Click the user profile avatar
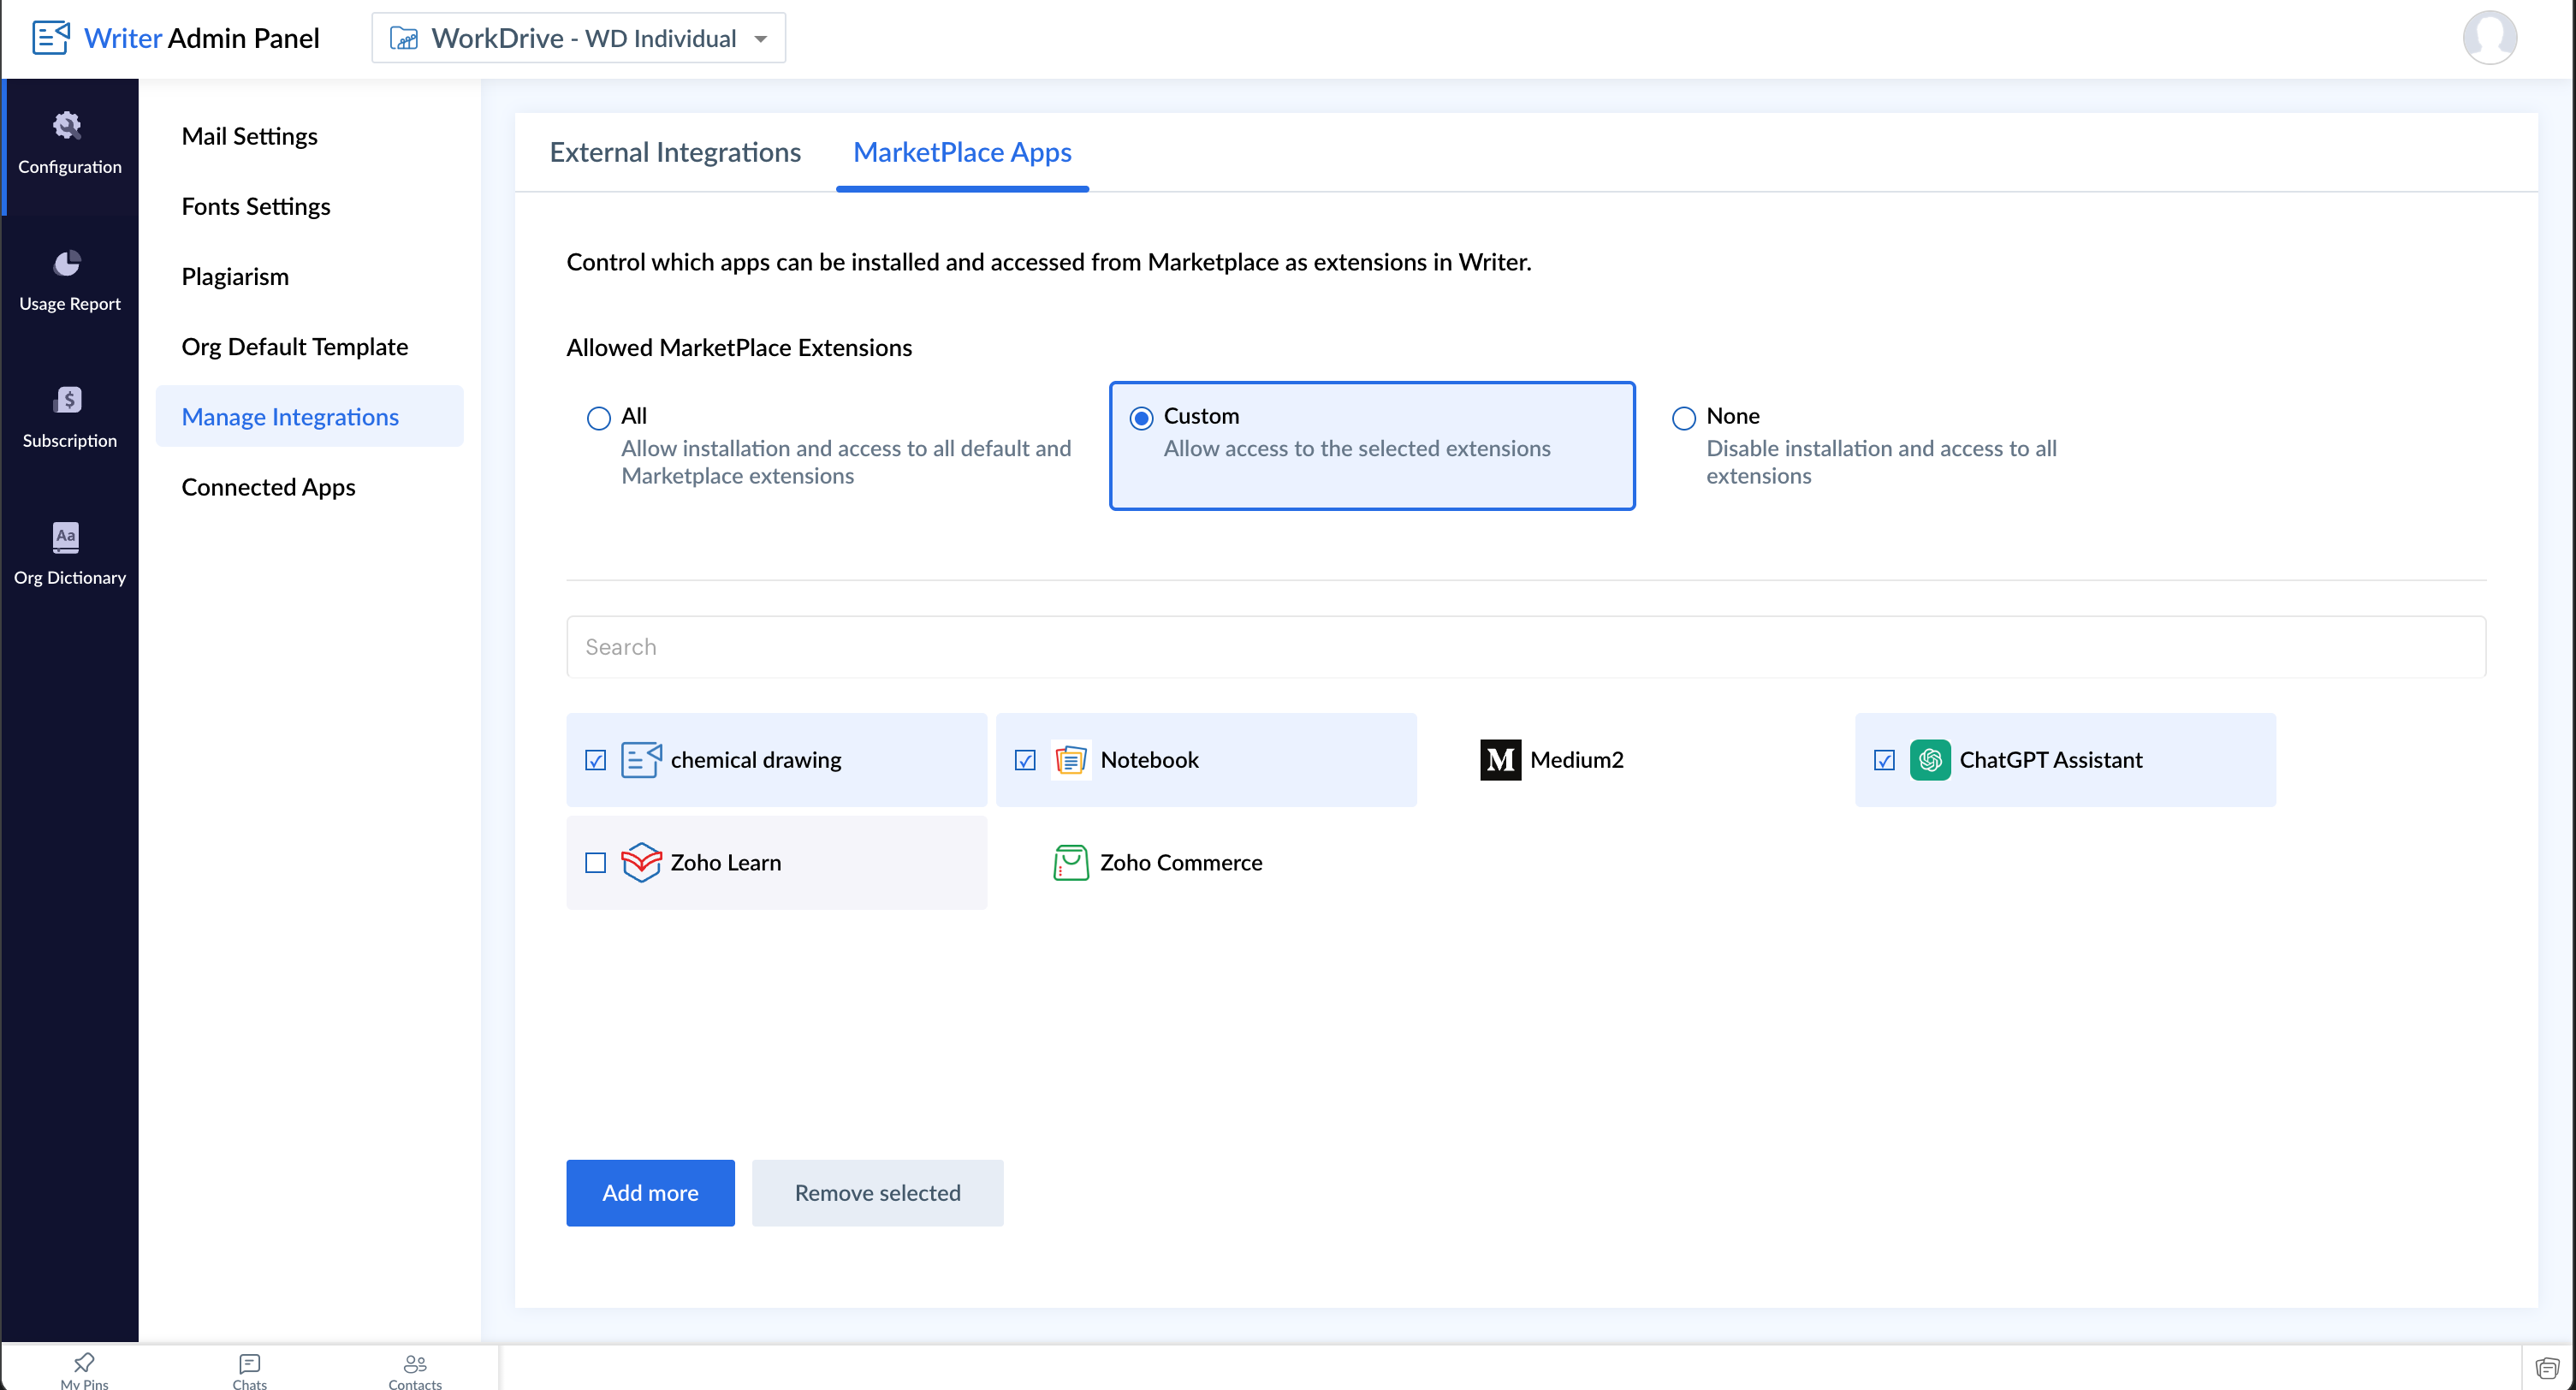 tap(2489, 38)
